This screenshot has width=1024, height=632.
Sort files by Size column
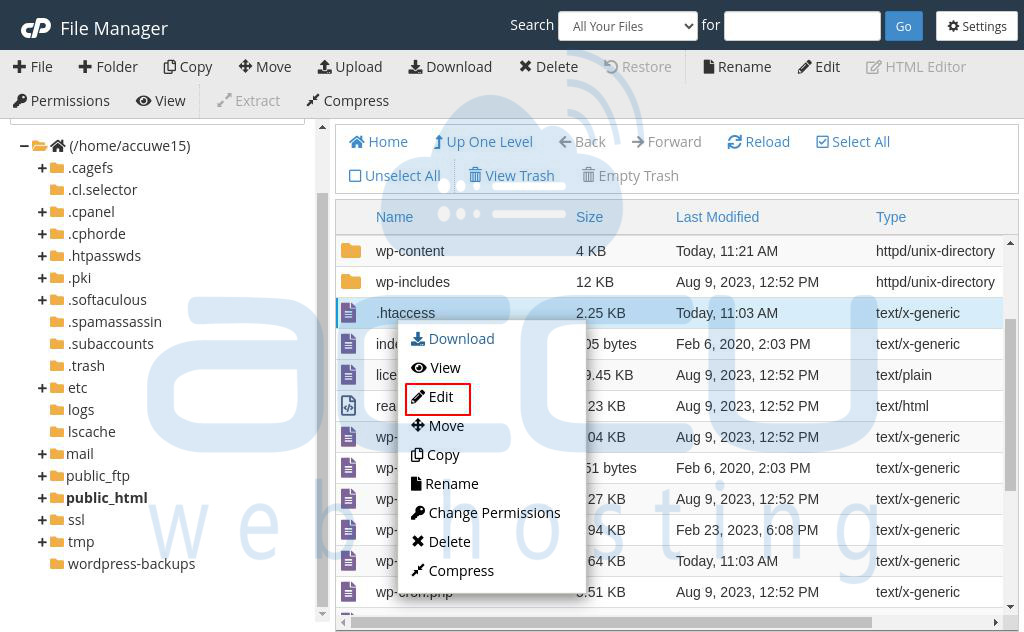tap(589, 217)
